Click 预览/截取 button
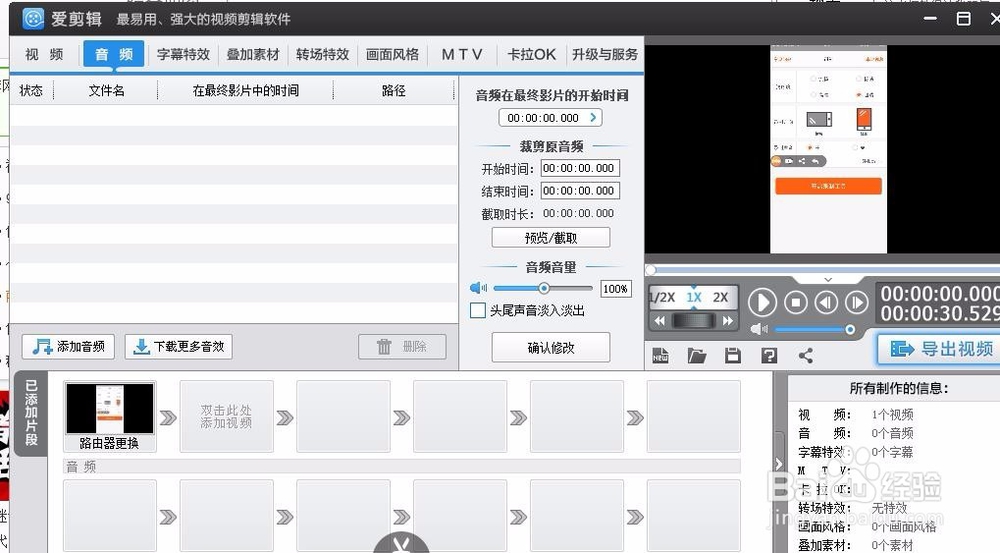The image size is (1000, 553). pos(550,238)
